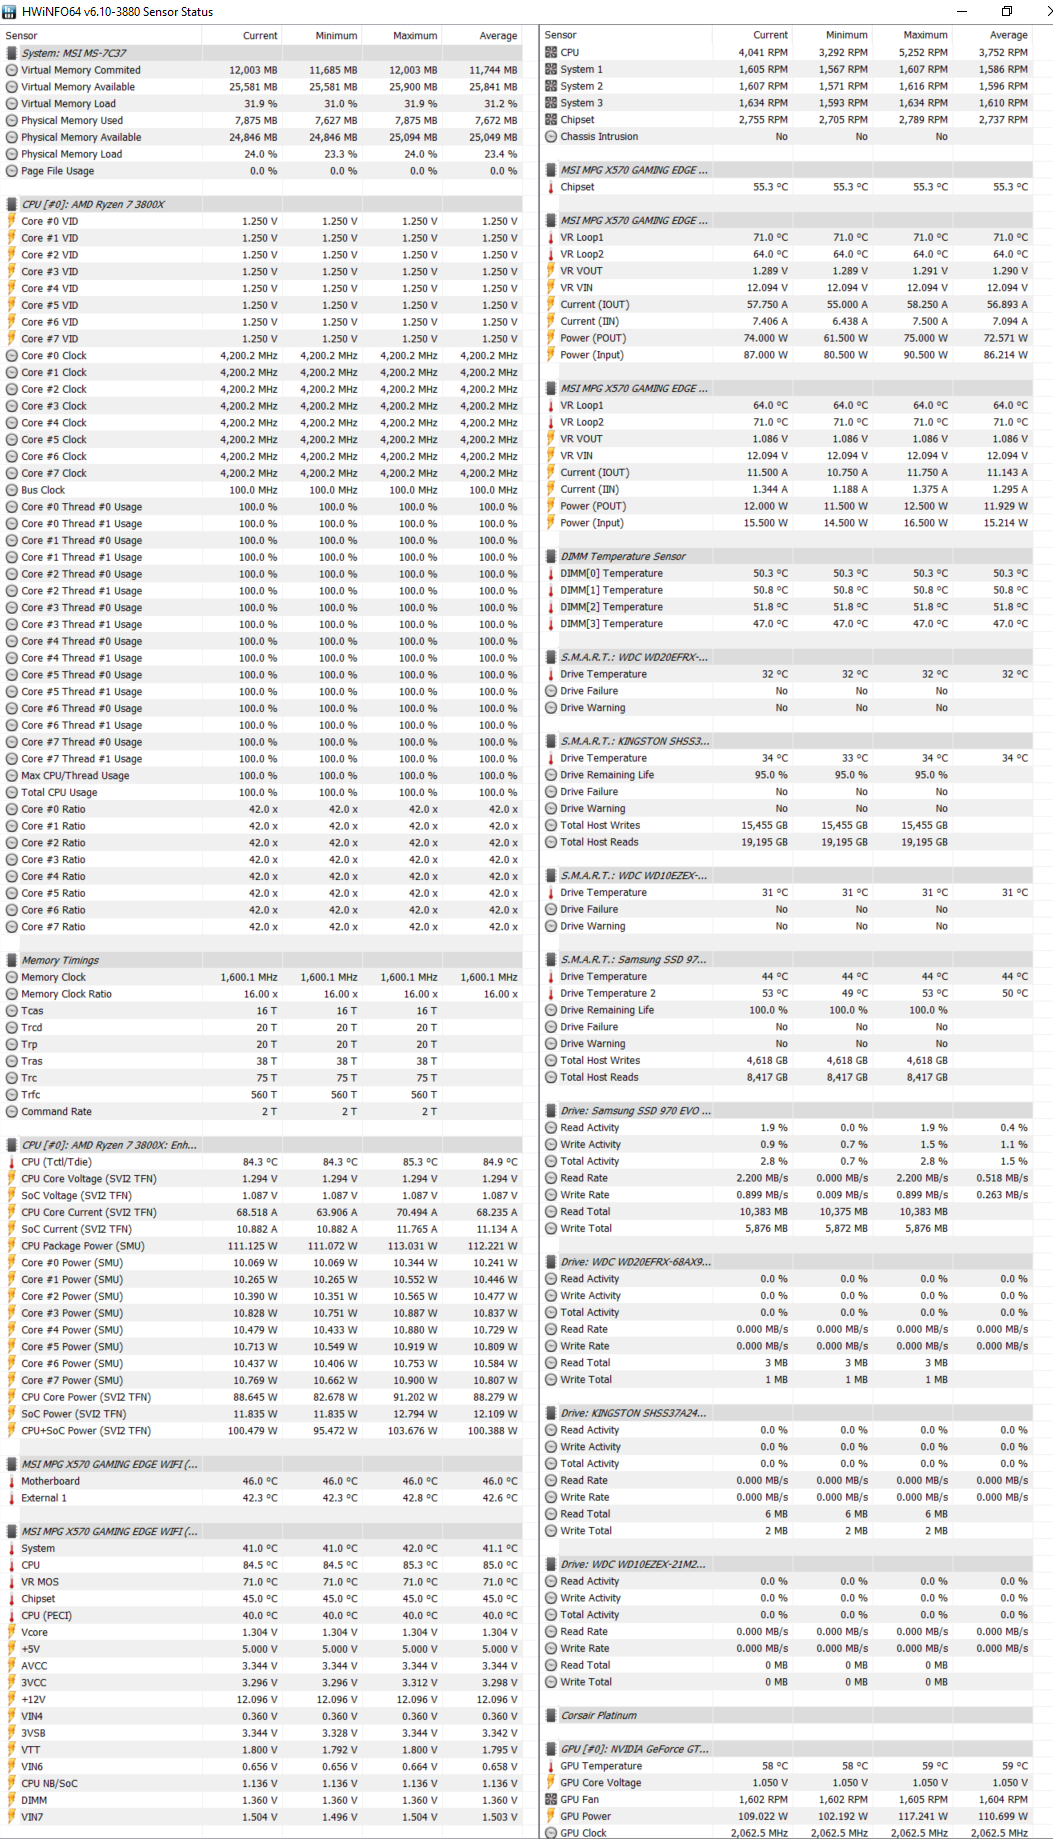Select the DIMM[3] Temperature row
The height and width of the screenshot is (1839, 1053).
click(x=787, y=623)
